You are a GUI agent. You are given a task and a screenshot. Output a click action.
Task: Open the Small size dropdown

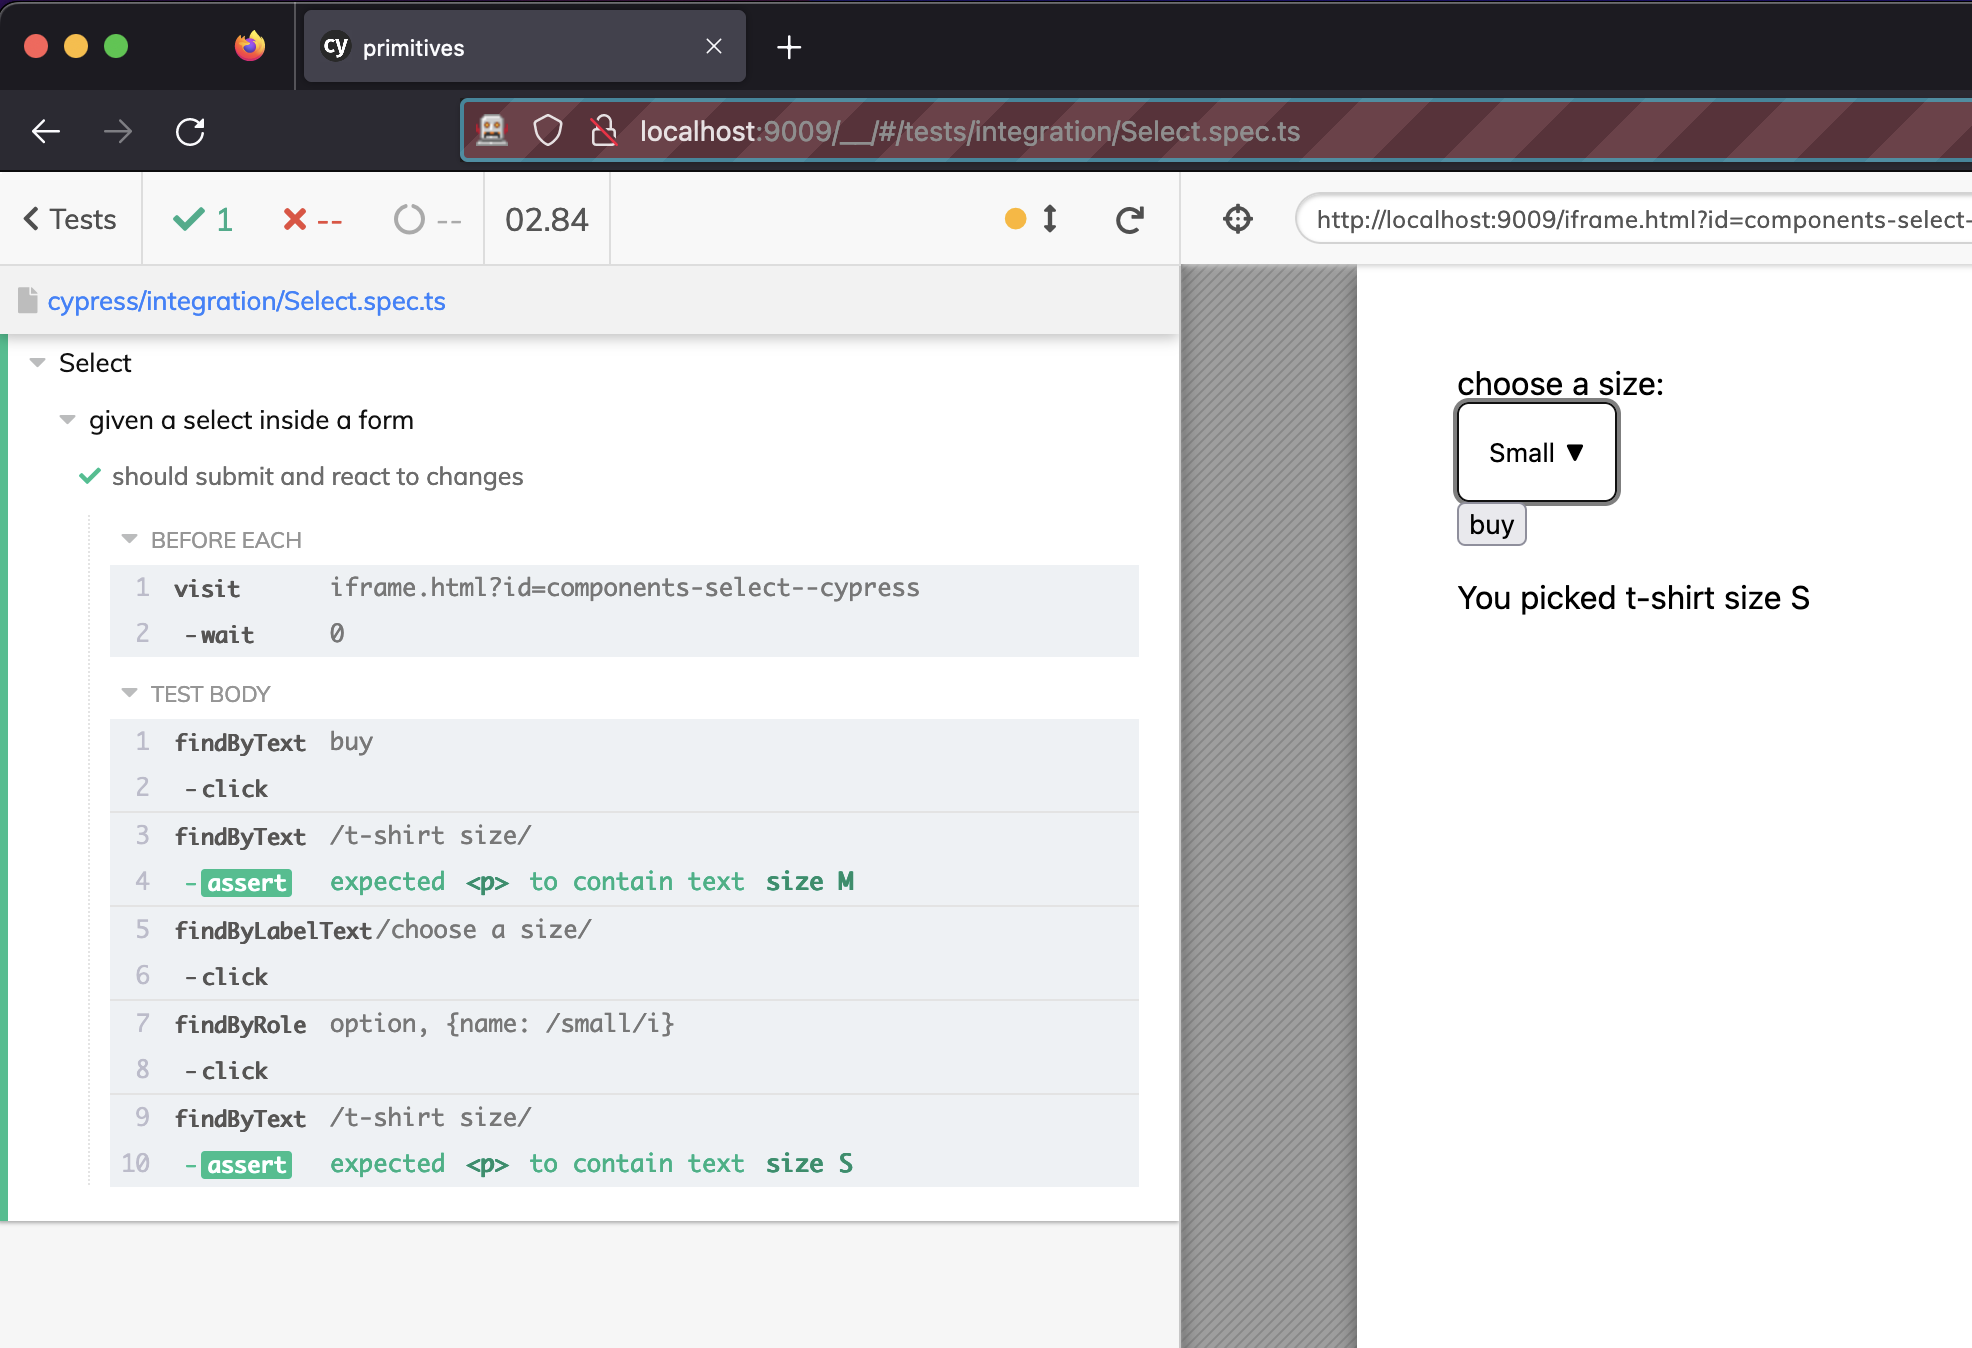[x=1536, y=453]
